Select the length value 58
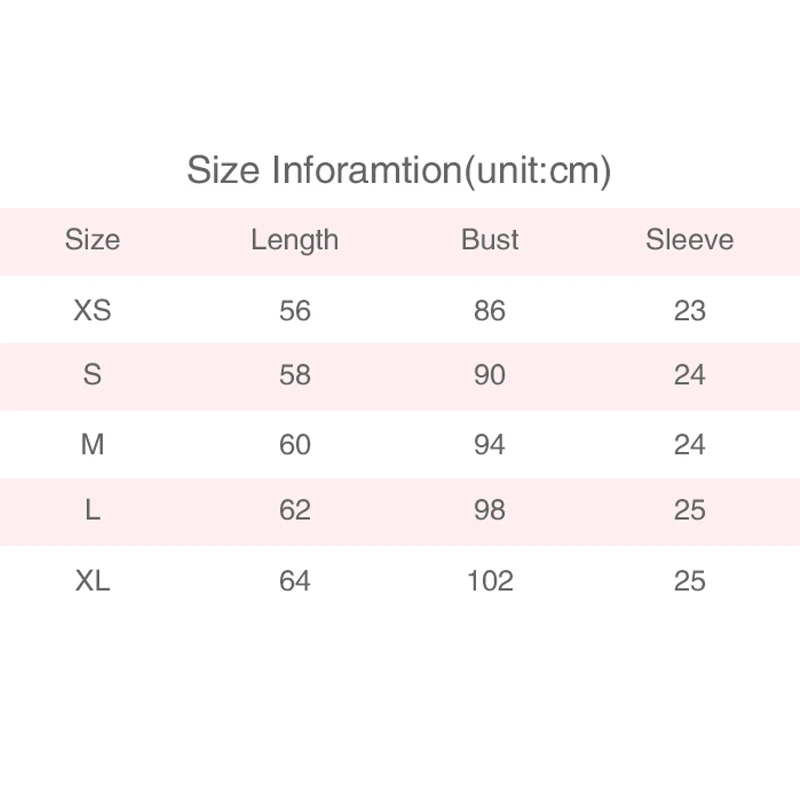The image size is (800, 800). tap(295, 376)
